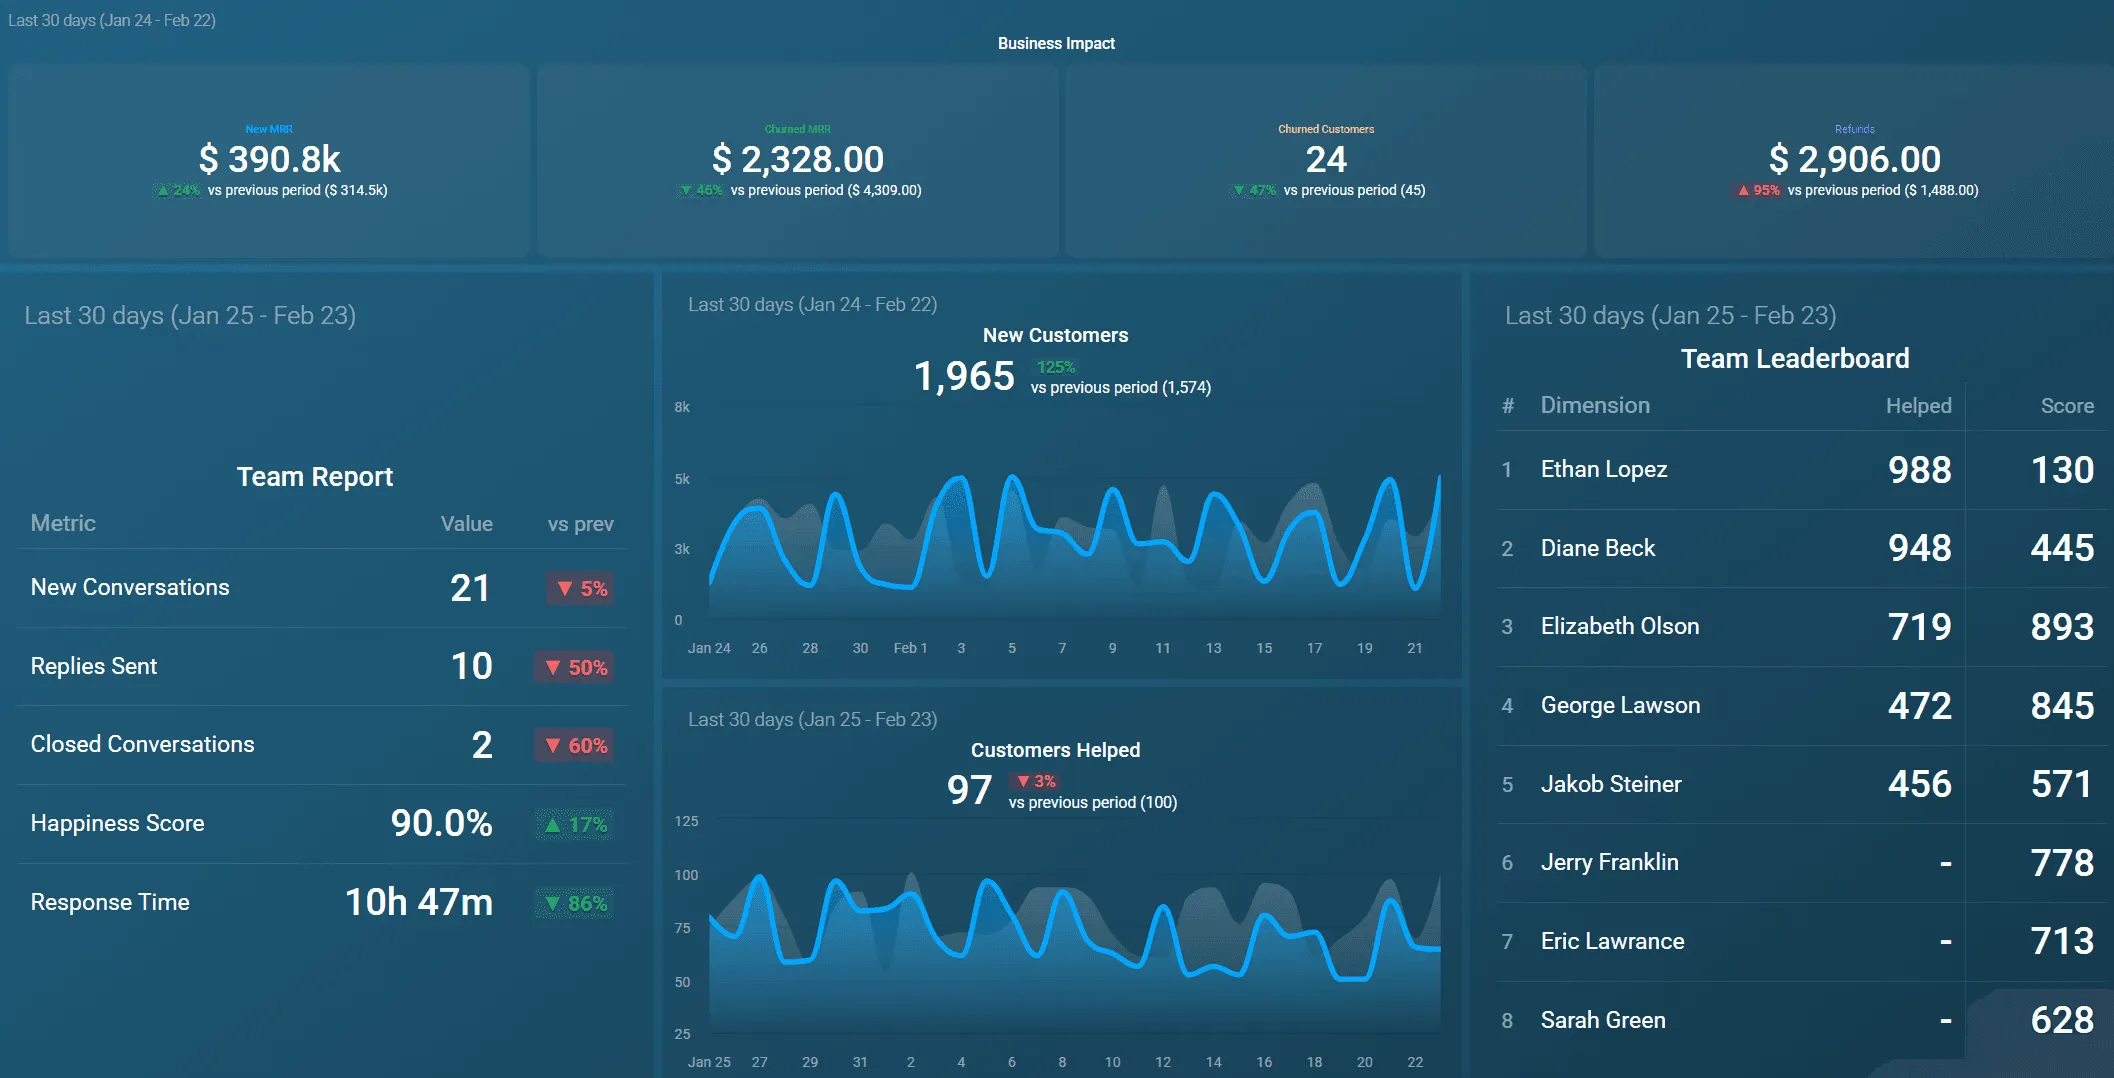Click the Customers Helped total 97
Image resolution: width=2114 pixels, height=1078 pixels.
[969, 790]
